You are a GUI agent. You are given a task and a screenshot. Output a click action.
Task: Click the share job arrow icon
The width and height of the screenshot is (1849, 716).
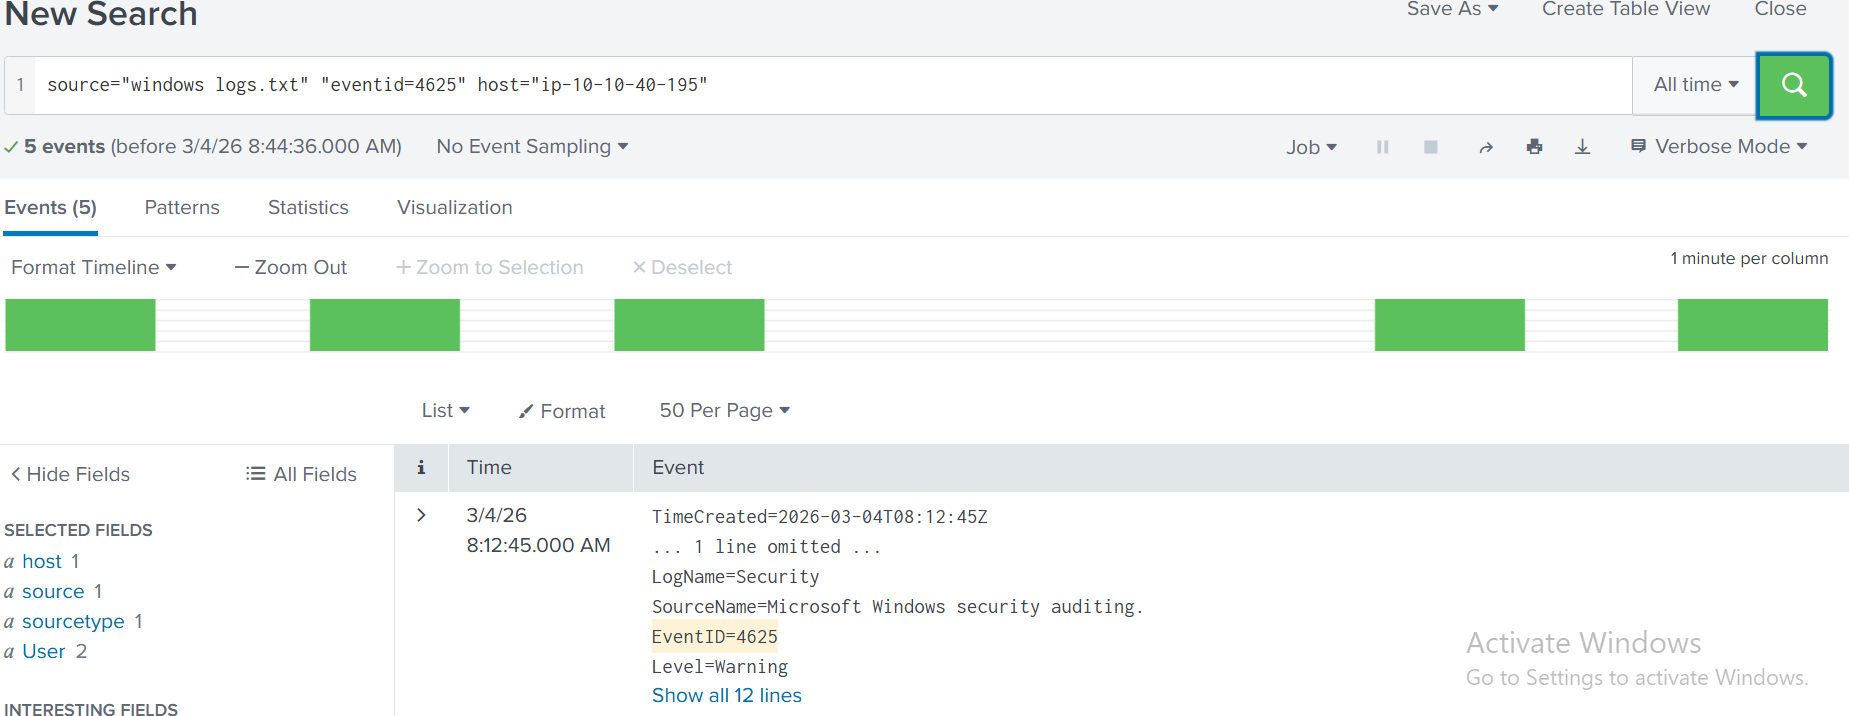click(x=1486, y=147)
